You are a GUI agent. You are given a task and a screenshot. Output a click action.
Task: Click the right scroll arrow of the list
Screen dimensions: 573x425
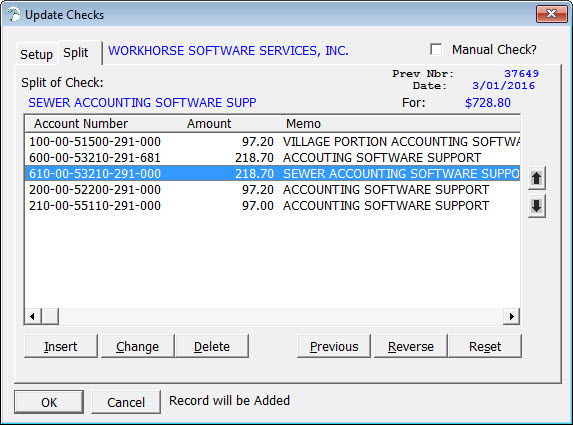point(511,316)
